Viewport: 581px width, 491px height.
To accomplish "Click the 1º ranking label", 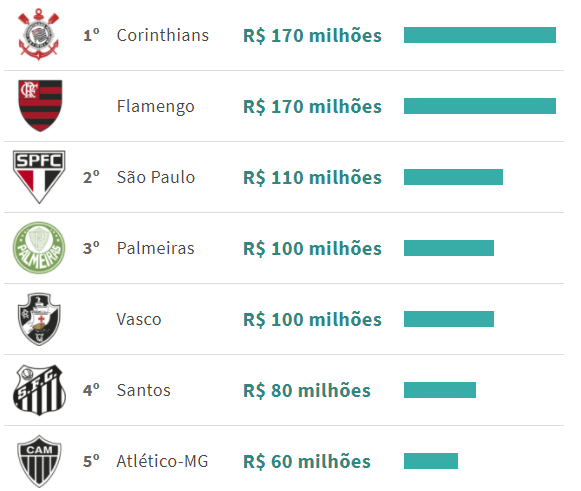I will pyautogui.click(x=91, y=35).
